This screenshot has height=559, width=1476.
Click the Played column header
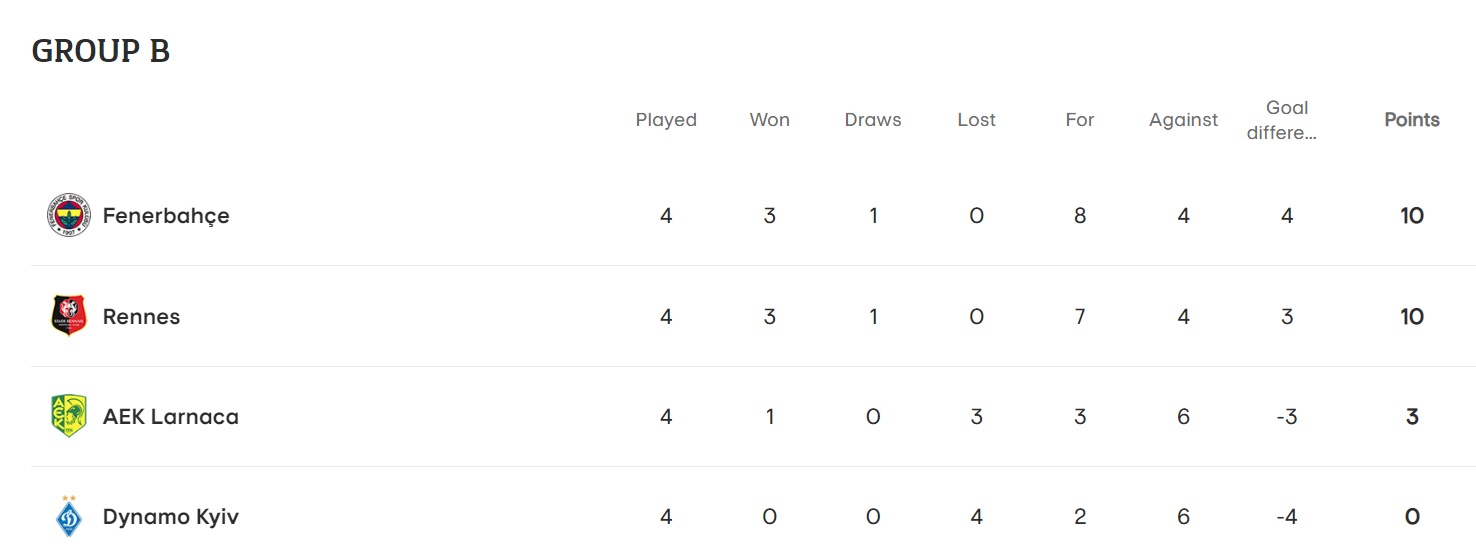click(x=666, y=120)
